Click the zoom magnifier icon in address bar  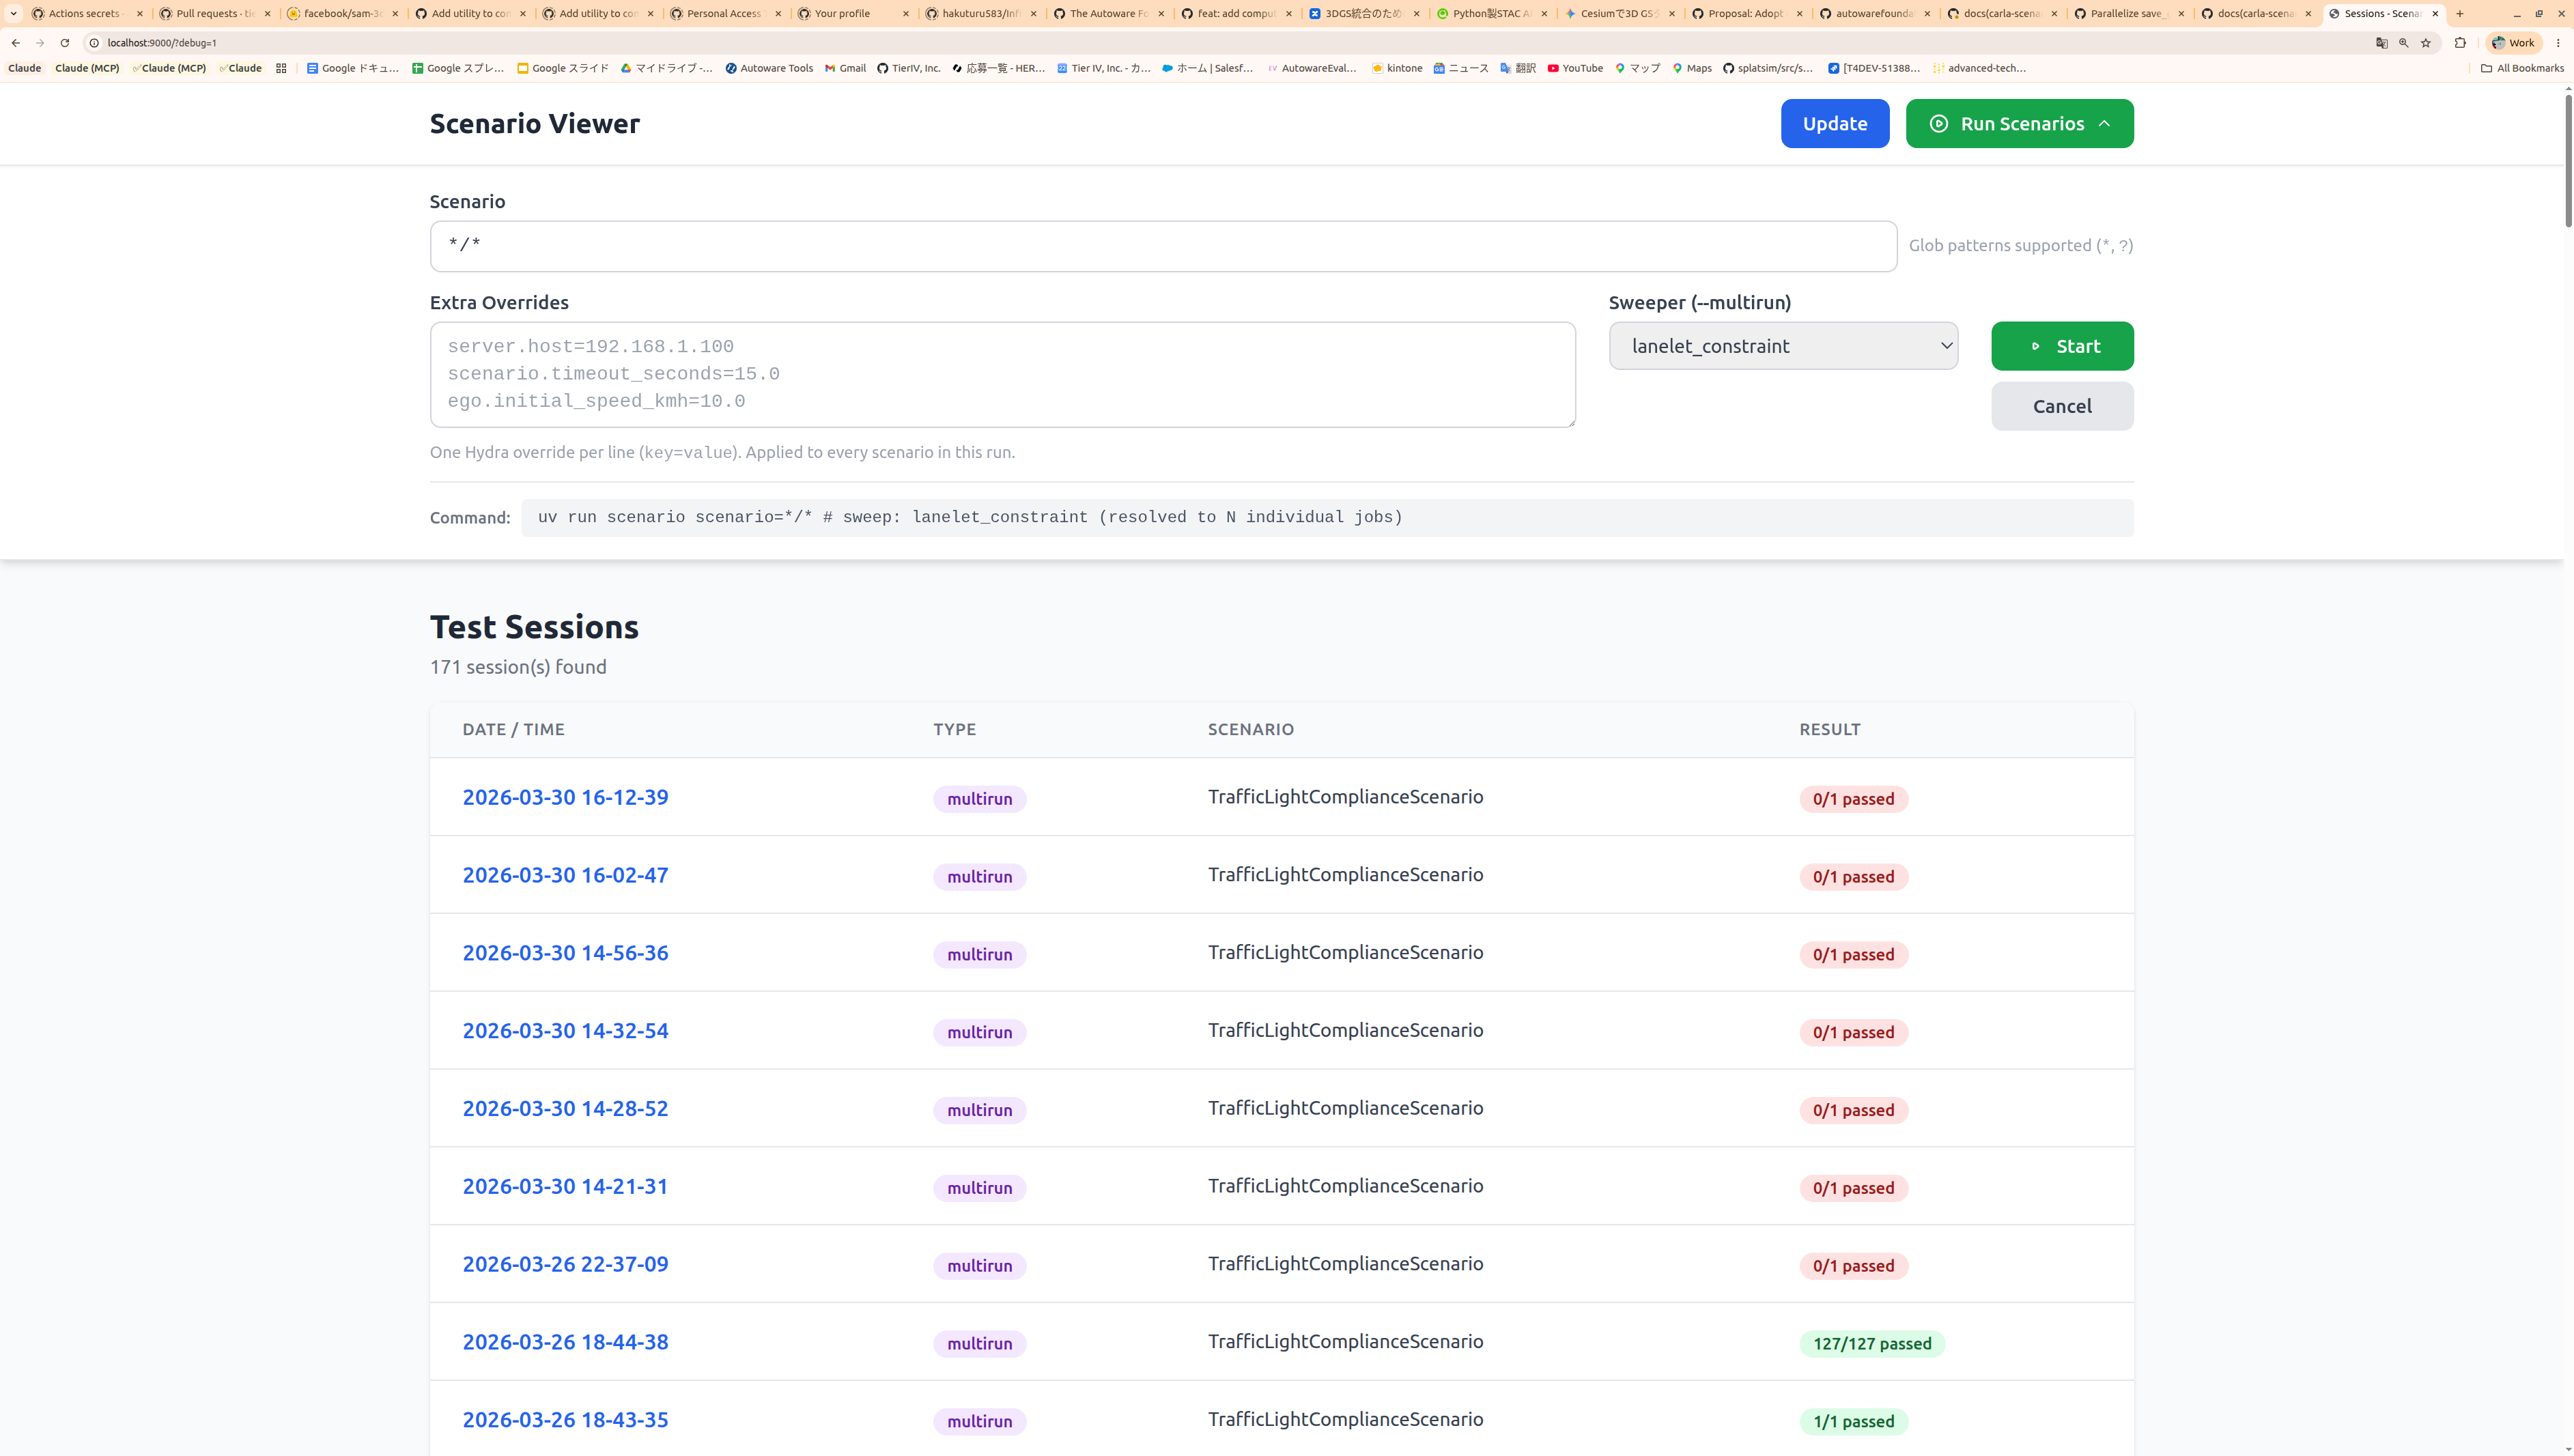click(2404, 43)
